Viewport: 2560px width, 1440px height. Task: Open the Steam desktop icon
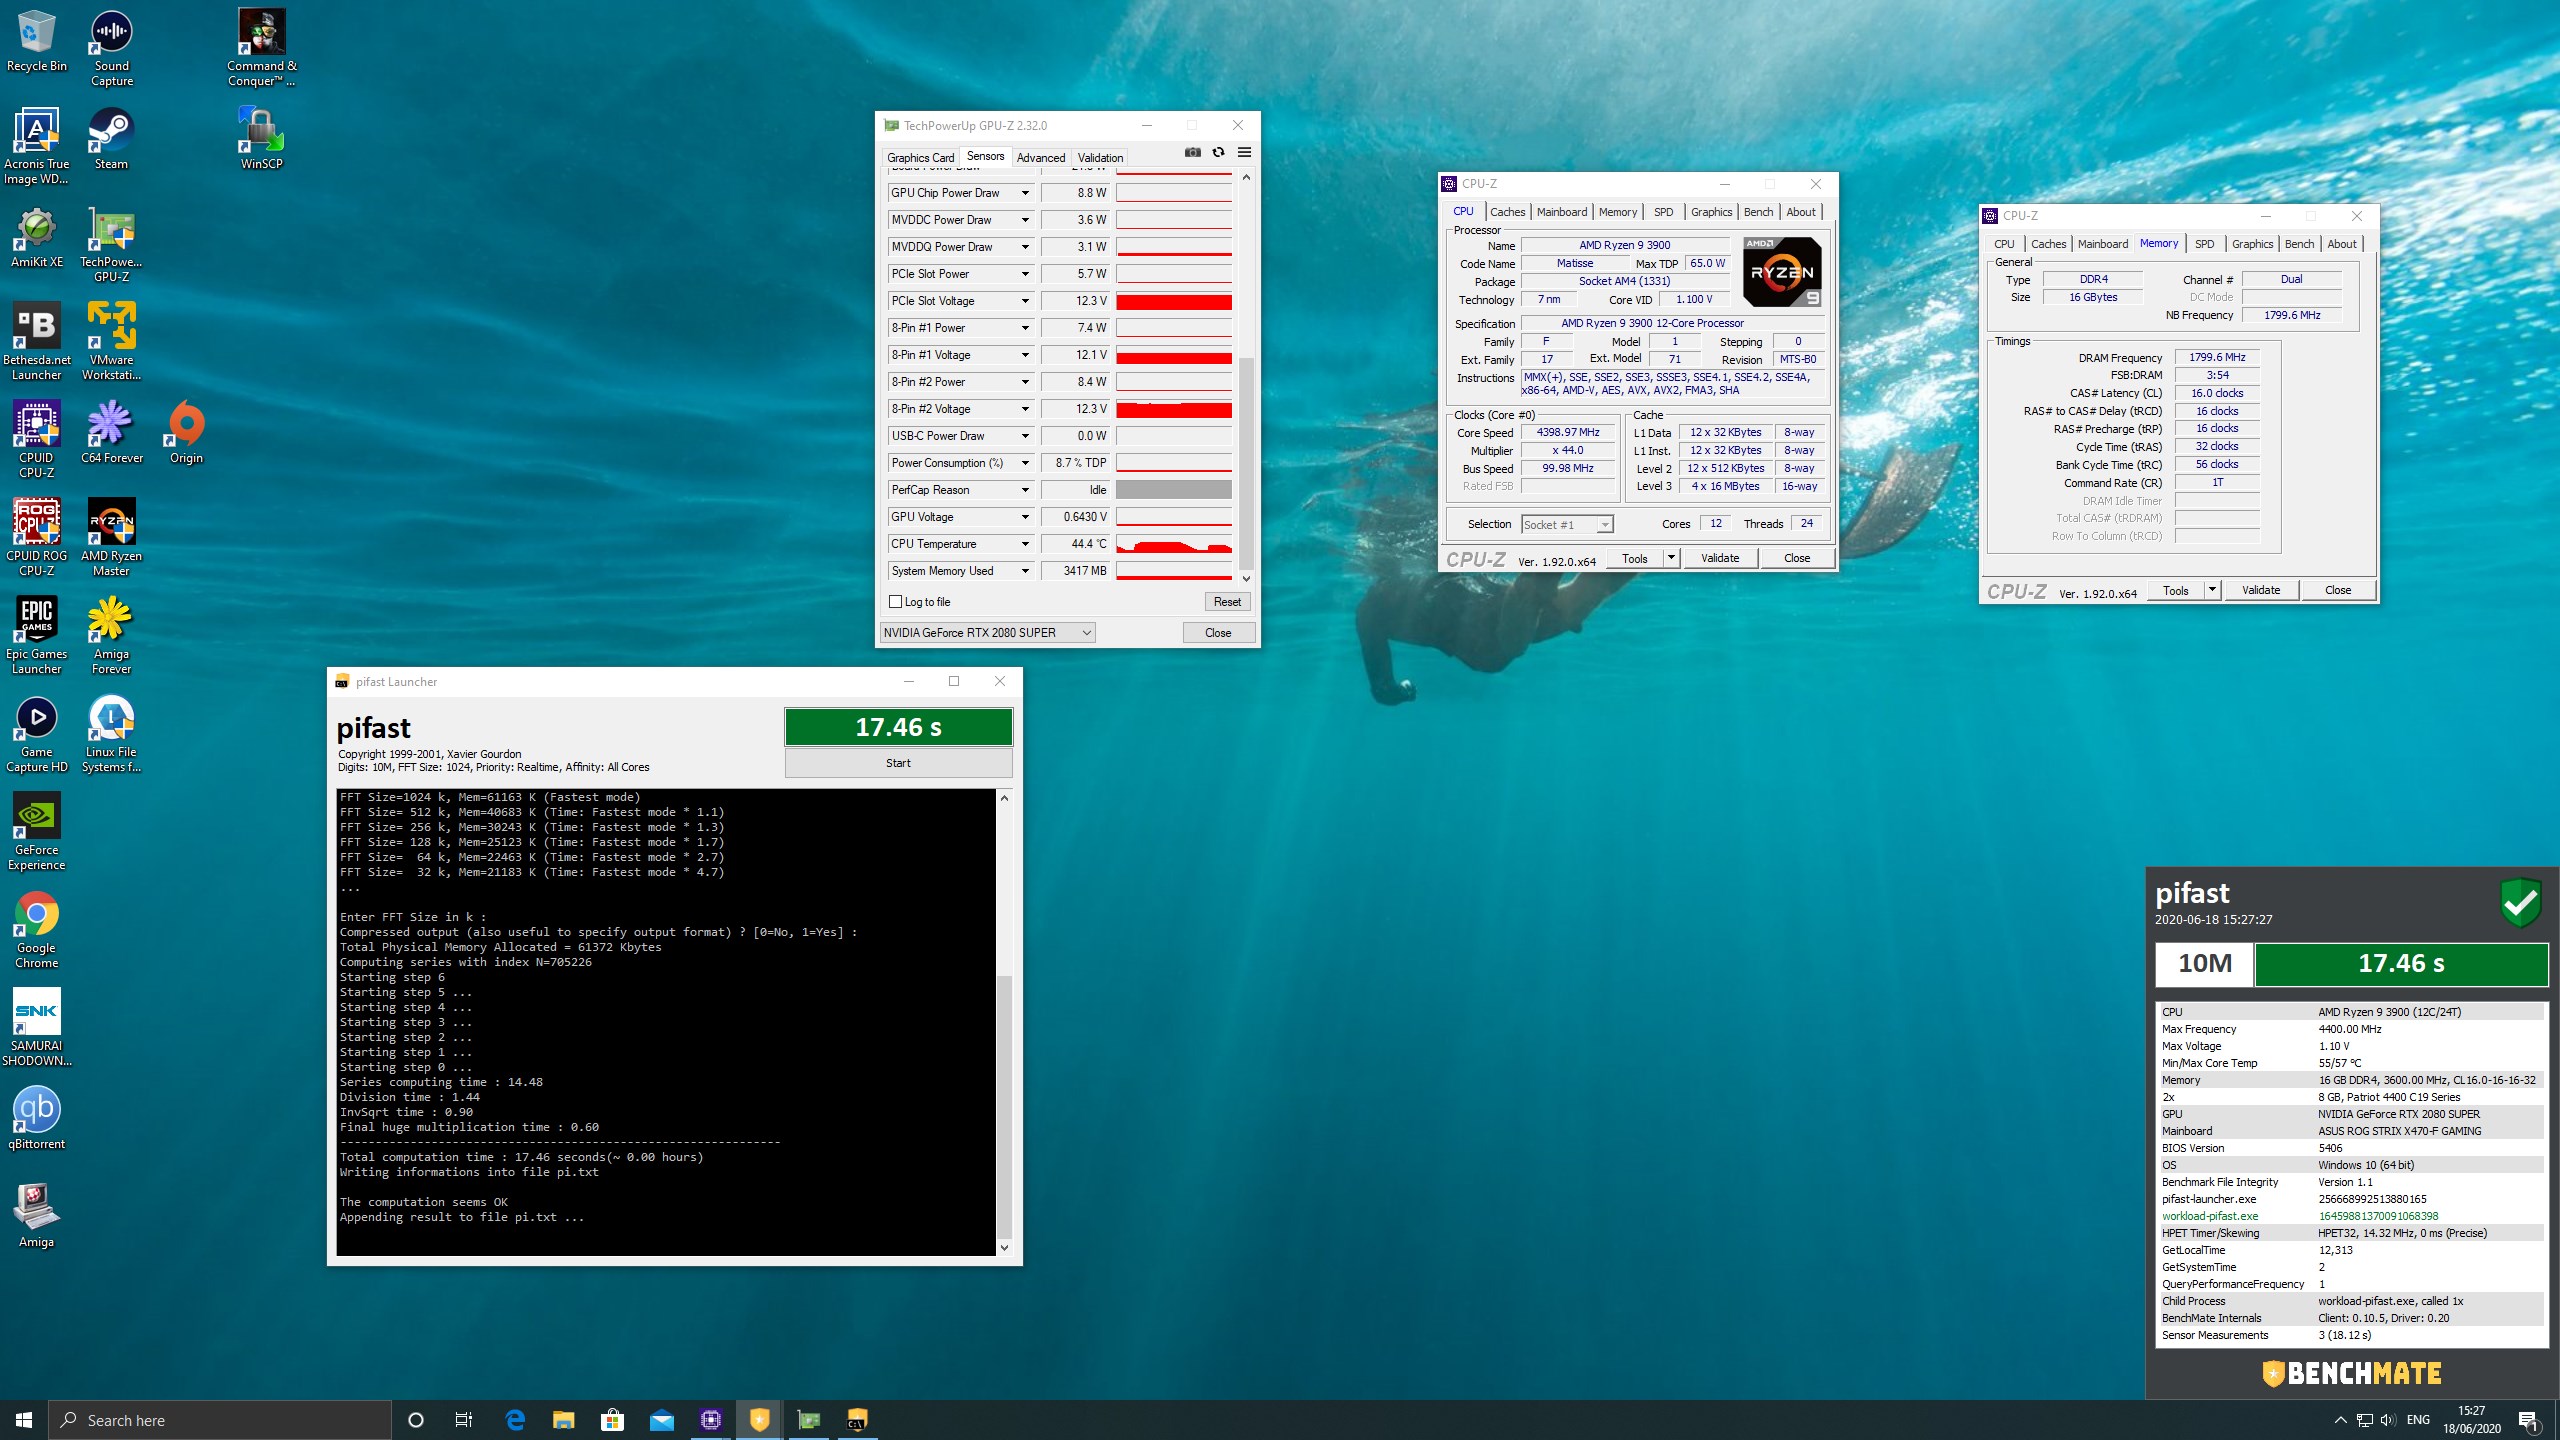[111, 139]
